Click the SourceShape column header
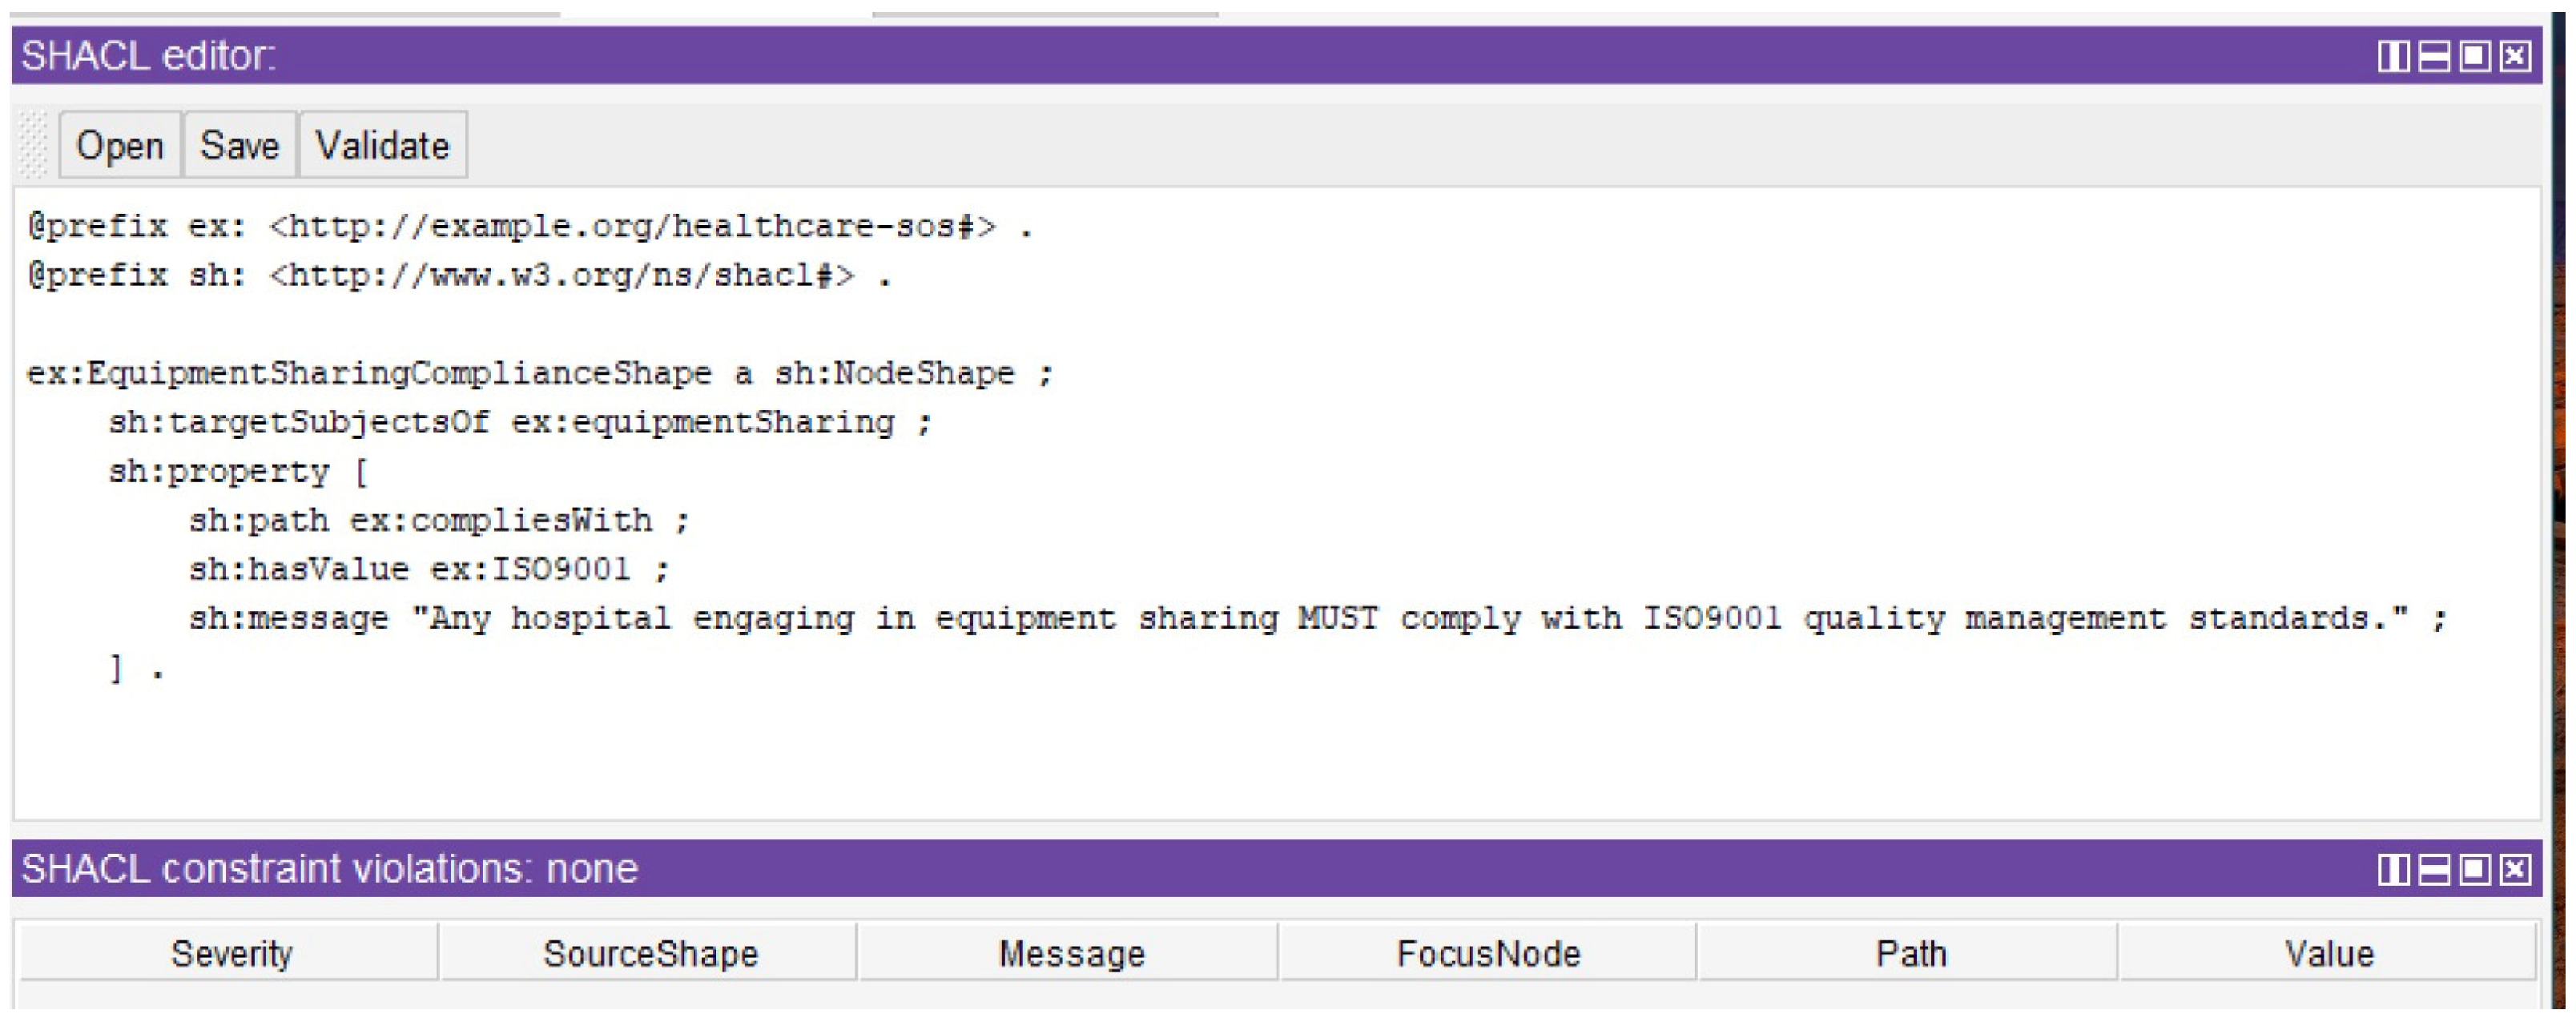Screen dimensions: 2576x1022 click(x=650, y=953)
